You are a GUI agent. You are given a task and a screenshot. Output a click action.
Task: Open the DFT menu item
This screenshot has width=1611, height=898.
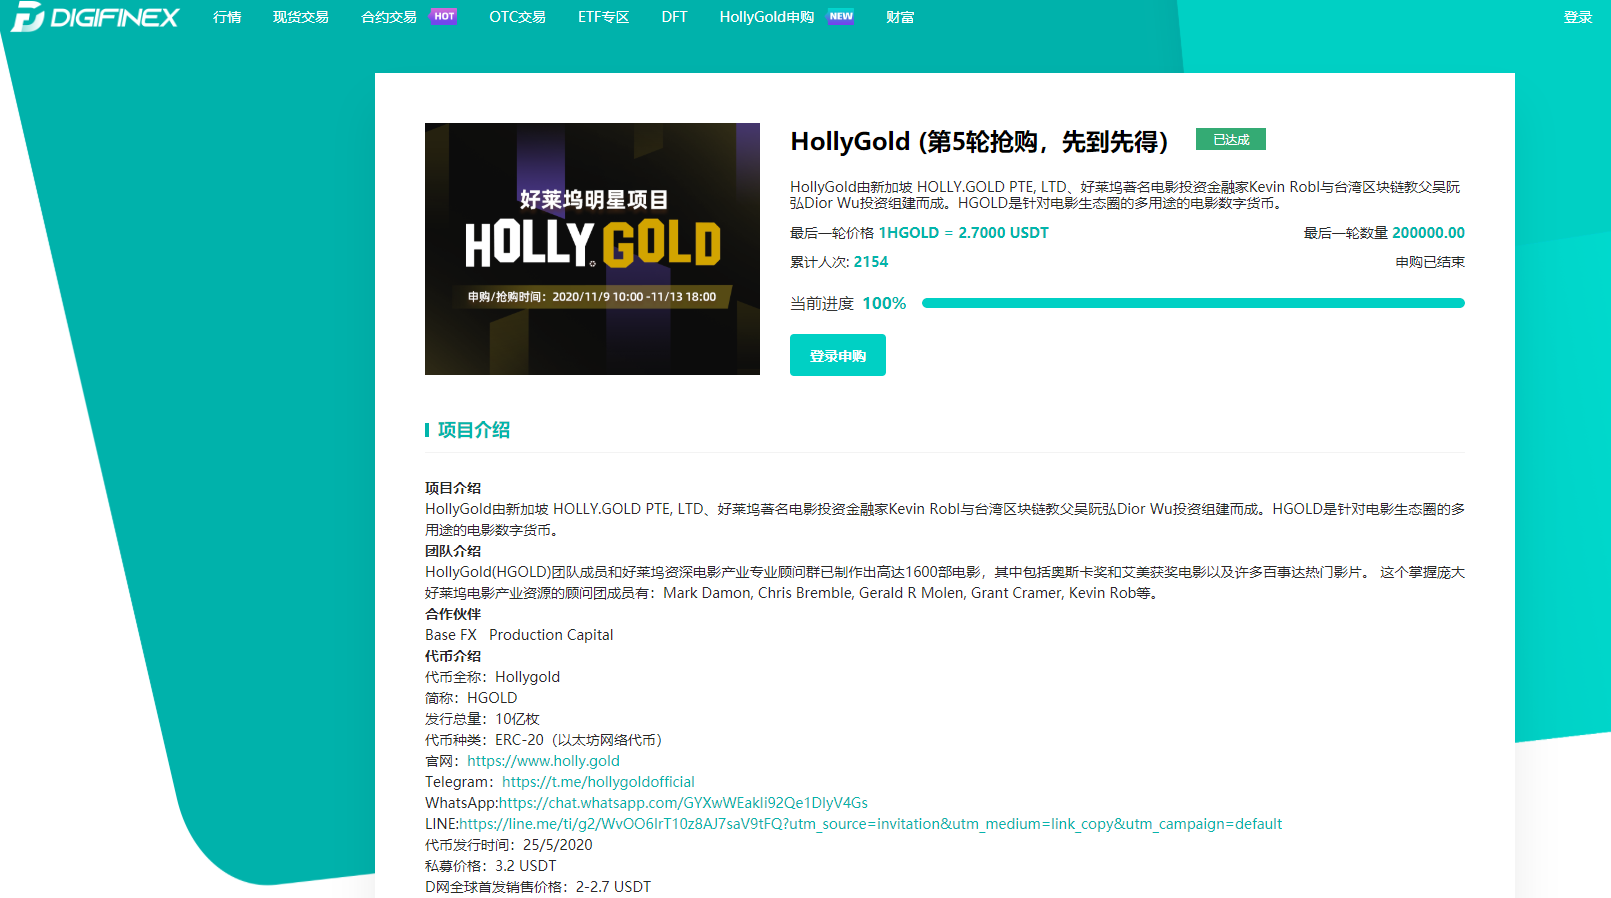pos(674,17)
